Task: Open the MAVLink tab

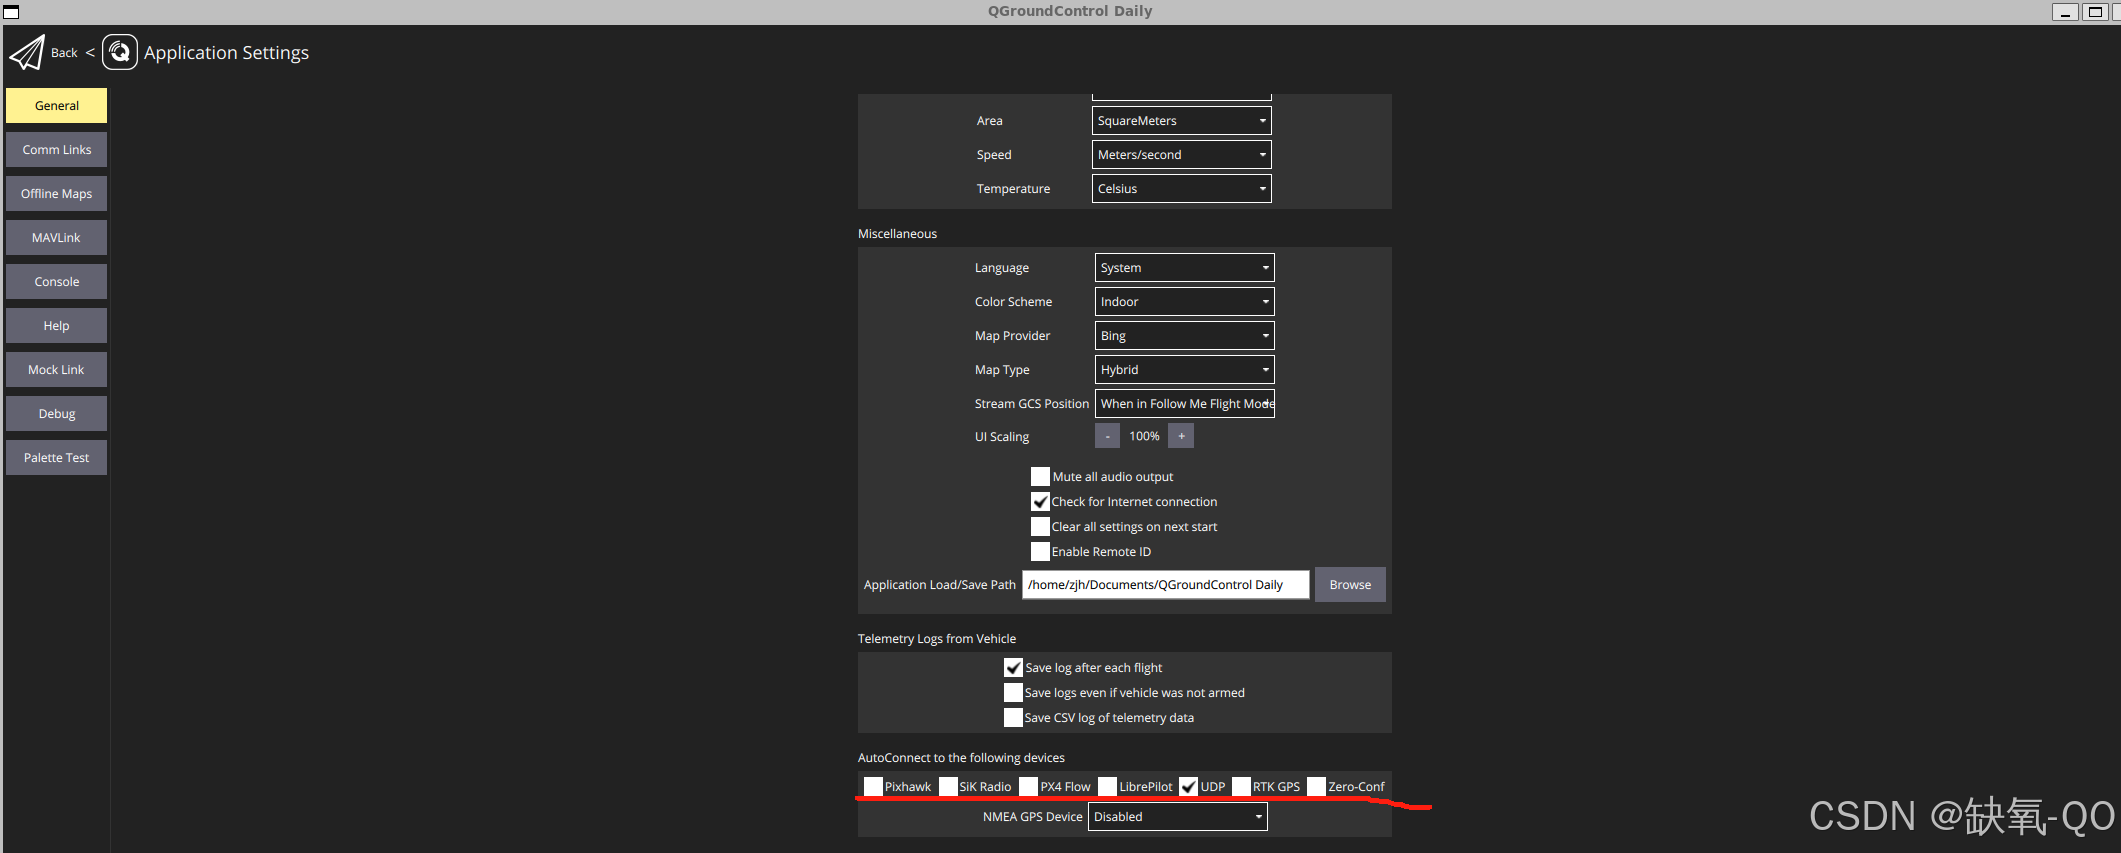Action: pyautogui.click(x=57, y=237)
